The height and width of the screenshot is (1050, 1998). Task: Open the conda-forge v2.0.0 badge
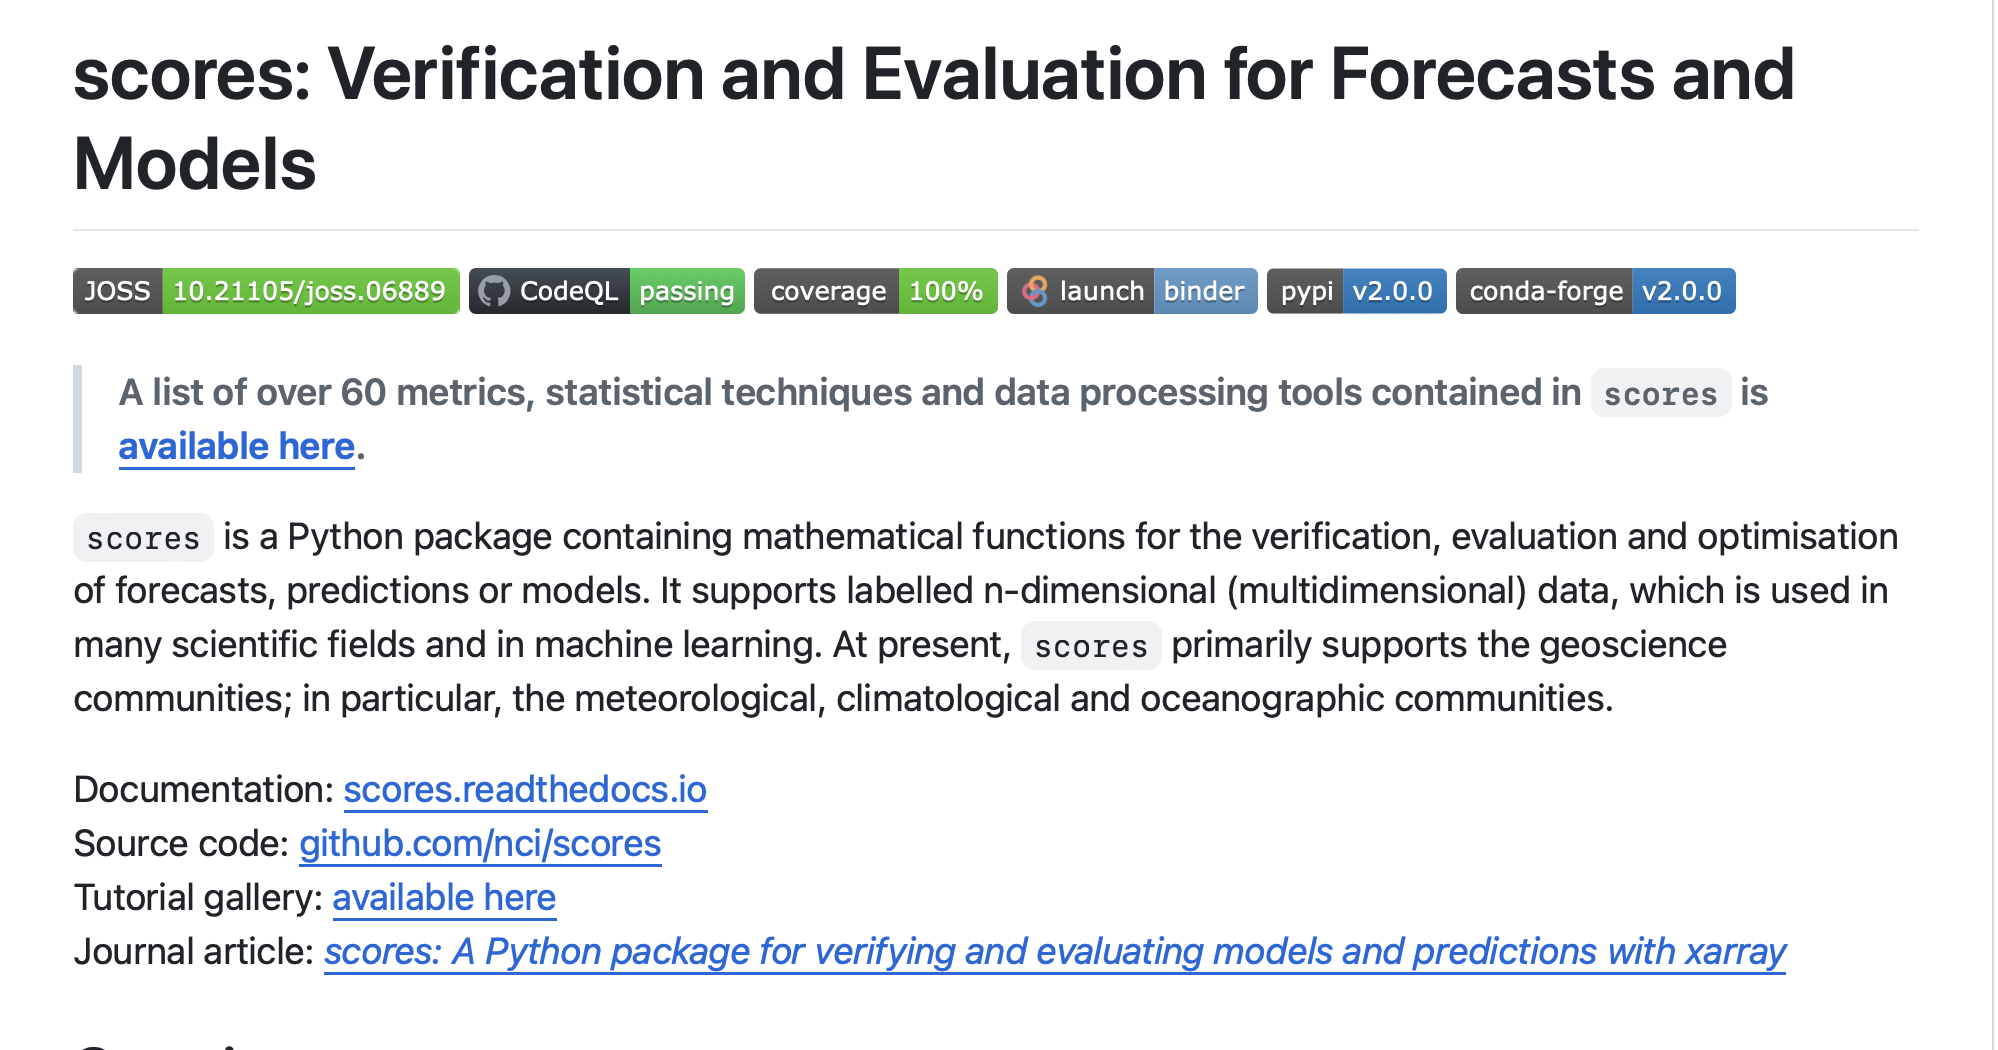pyautogui.click(x=1595, y=291)
